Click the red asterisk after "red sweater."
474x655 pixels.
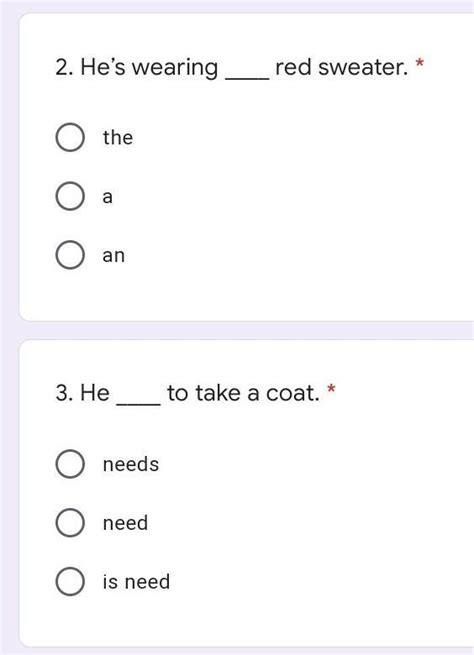(419, 63)
